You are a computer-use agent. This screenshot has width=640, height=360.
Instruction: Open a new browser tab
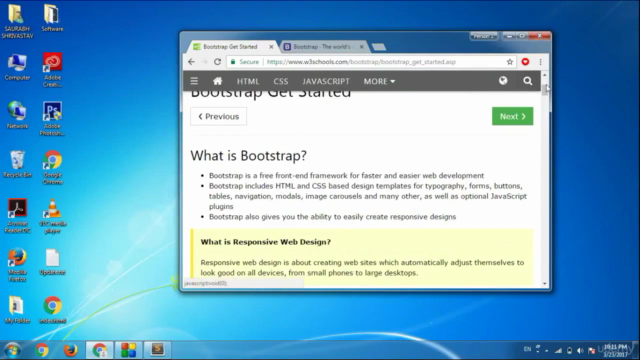[379, 47]
